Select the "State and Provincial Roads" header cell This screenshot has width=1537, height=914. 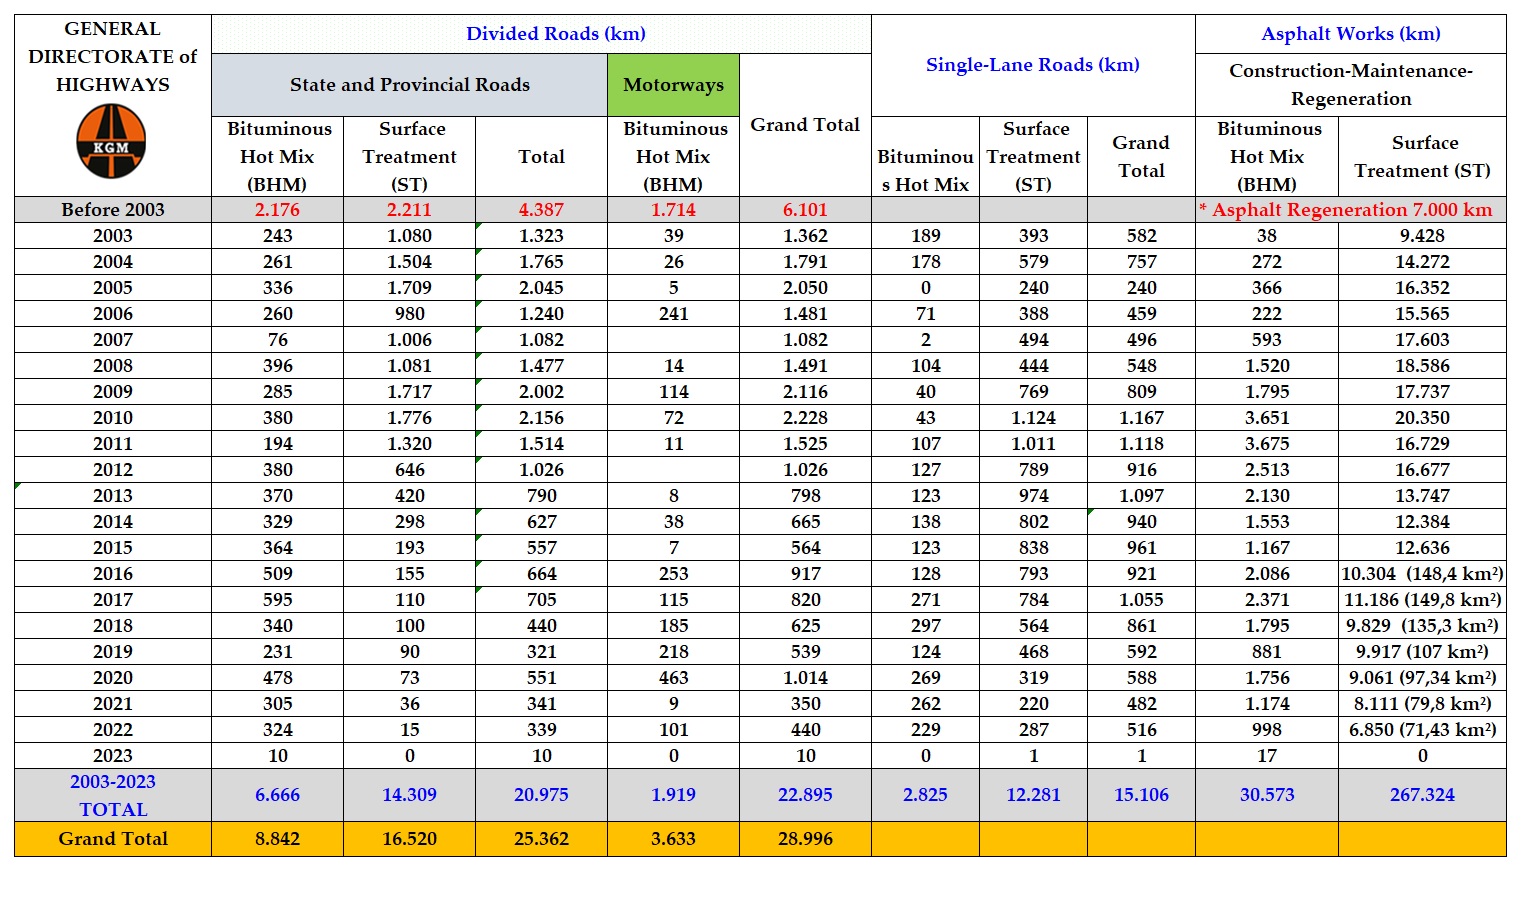409,85
